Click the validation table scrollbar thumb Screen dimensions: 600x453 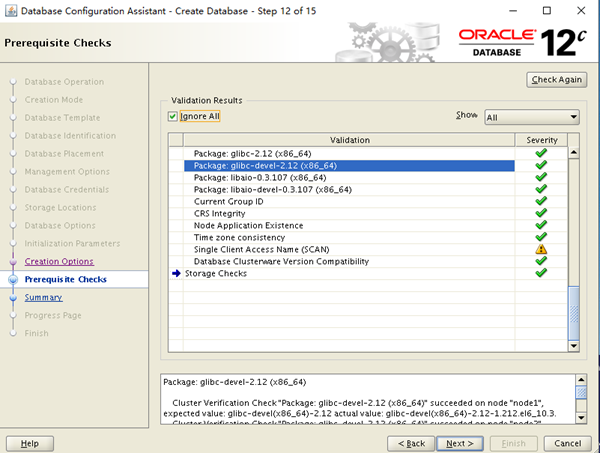[x=574, y=313]
